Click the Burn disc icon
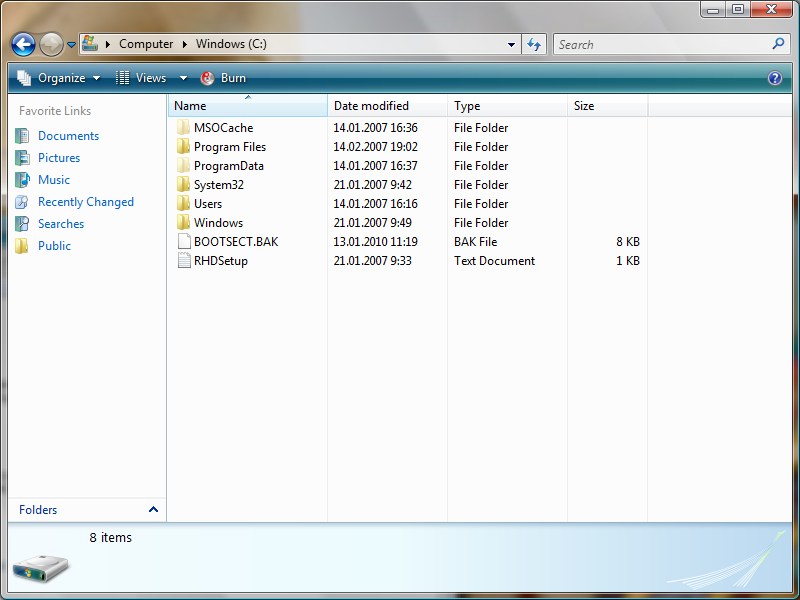 (207, 78)
